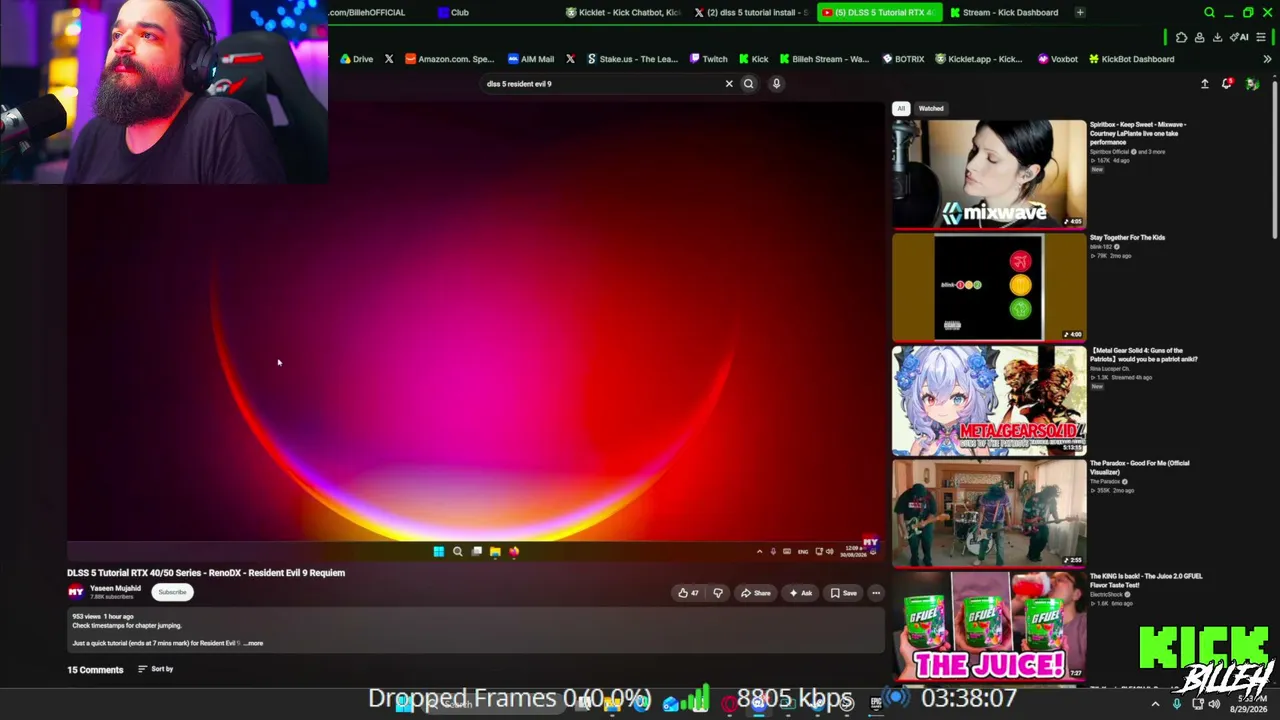
Task: Open the BOTRIX bookmark
Action: (903, 59)
